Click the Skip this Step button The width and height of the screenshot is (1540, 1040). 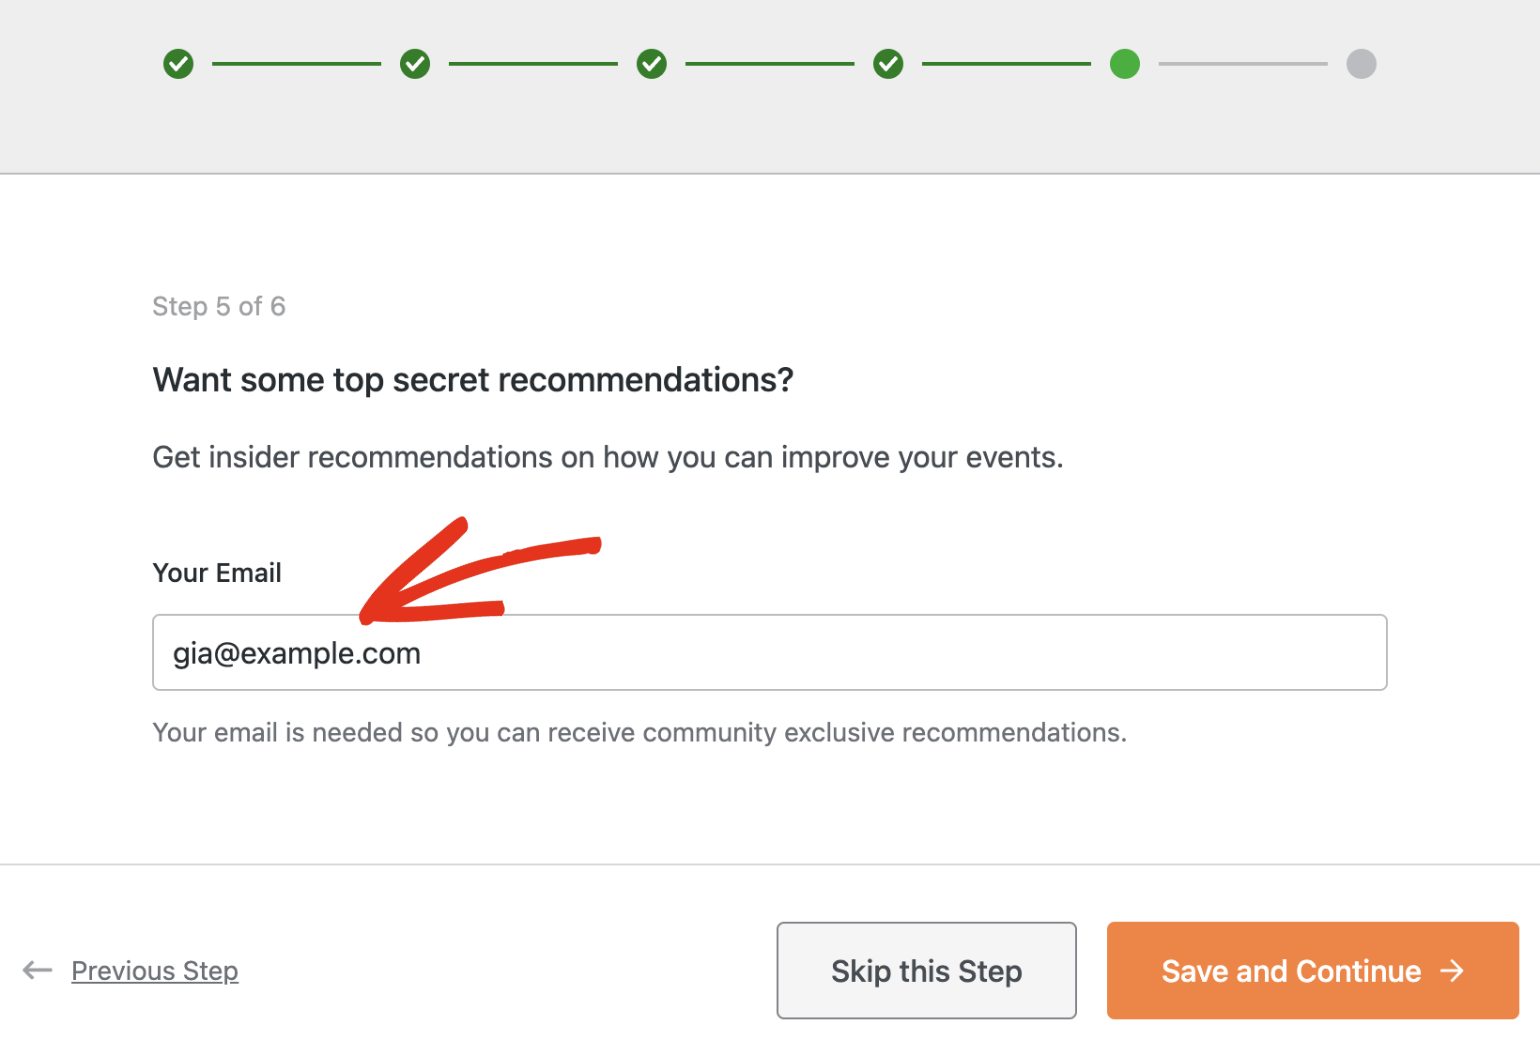click(926, 970)
